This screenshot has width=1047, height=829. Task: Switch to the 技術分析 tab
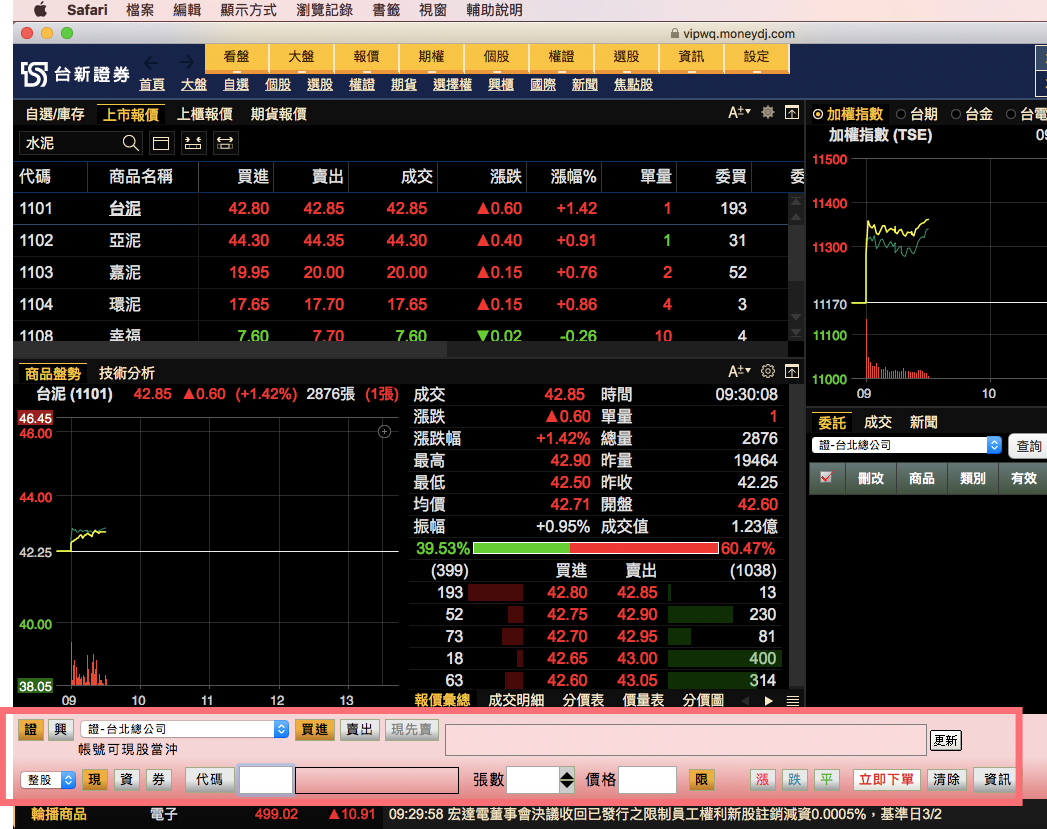[127, 373]
